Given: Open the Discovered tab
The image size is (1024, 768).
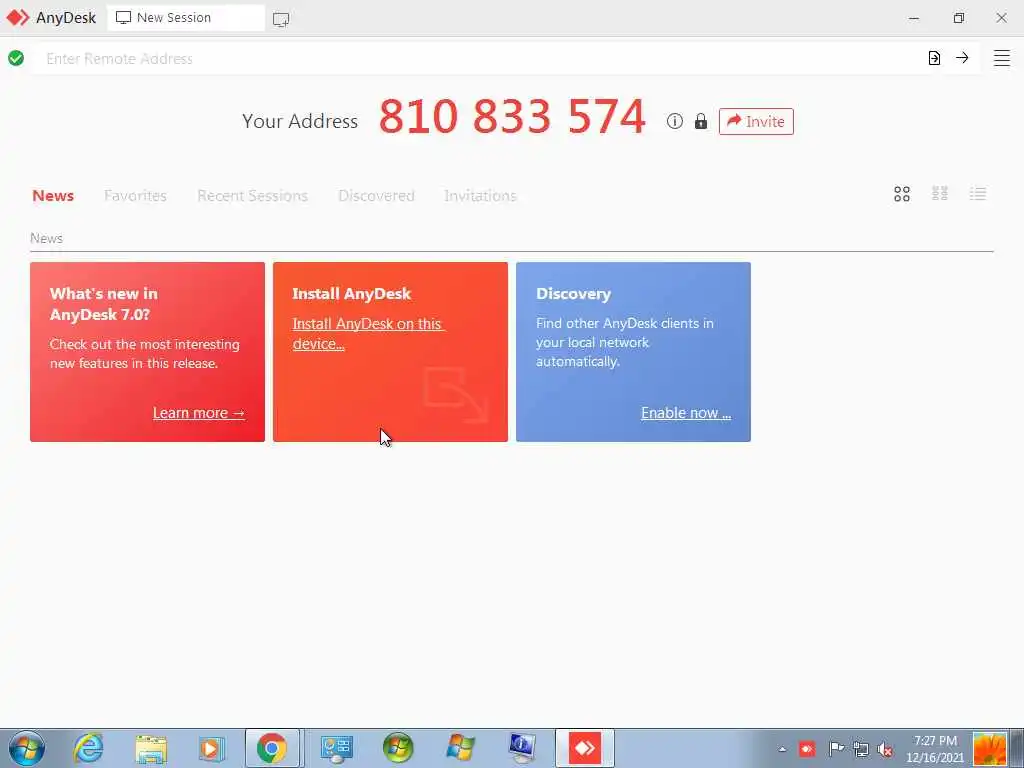Looking at the screenshot, I should click(376, 195).
